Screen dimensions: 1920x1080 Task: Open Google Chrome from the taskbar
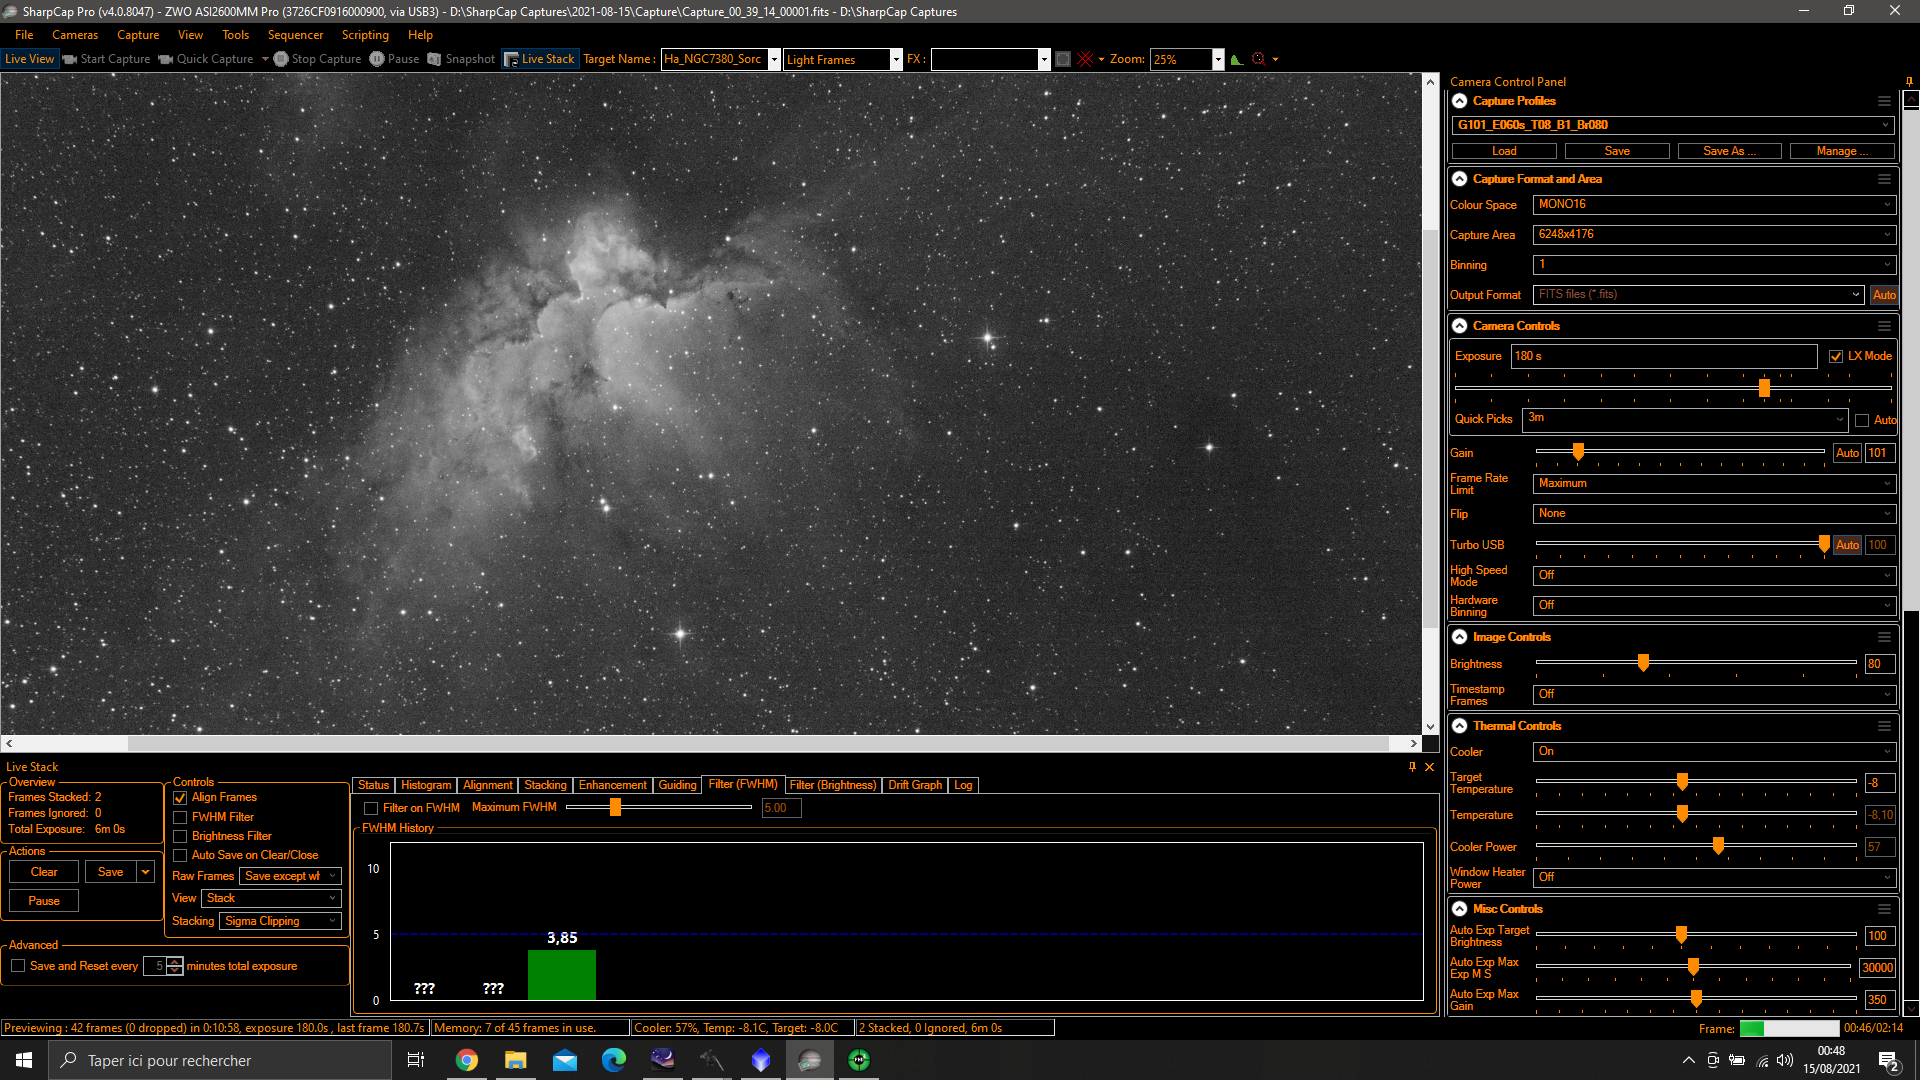click(x=466, y=1060)
